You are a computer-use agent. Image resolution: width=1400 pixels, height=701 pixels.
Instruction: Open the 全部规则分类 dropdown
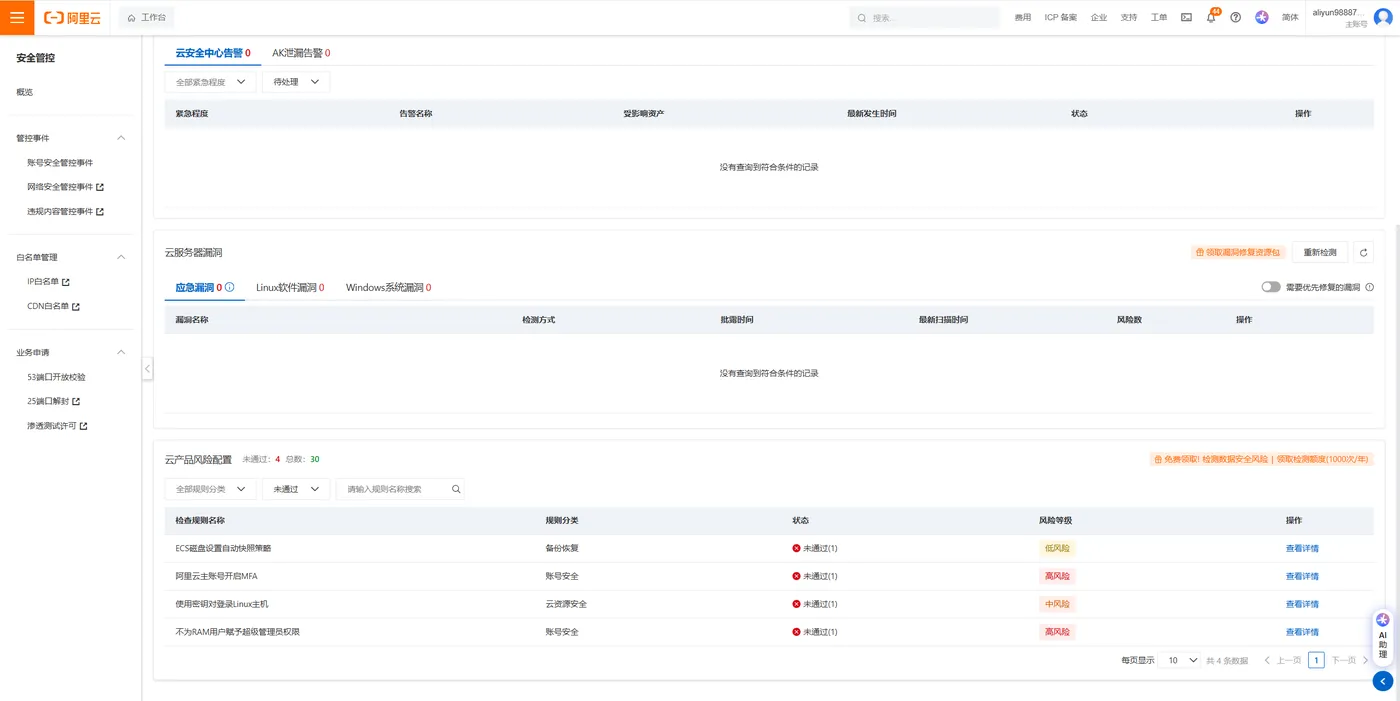pos(210,489)
